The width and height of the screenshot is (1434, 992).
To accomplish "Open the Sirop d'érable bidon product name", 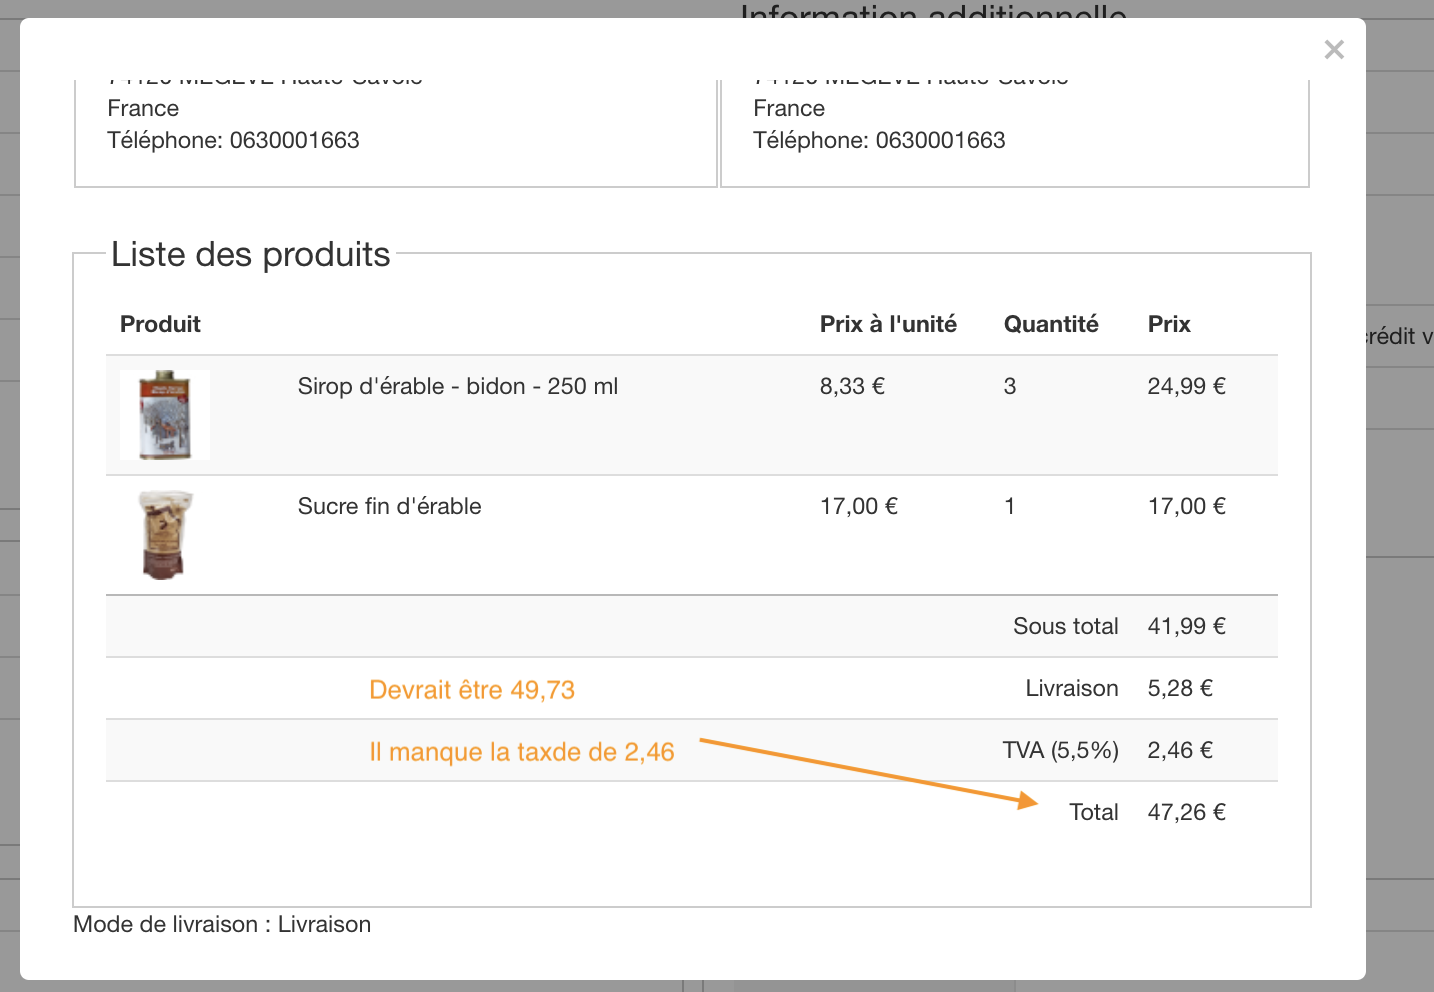I will [457, 387].
